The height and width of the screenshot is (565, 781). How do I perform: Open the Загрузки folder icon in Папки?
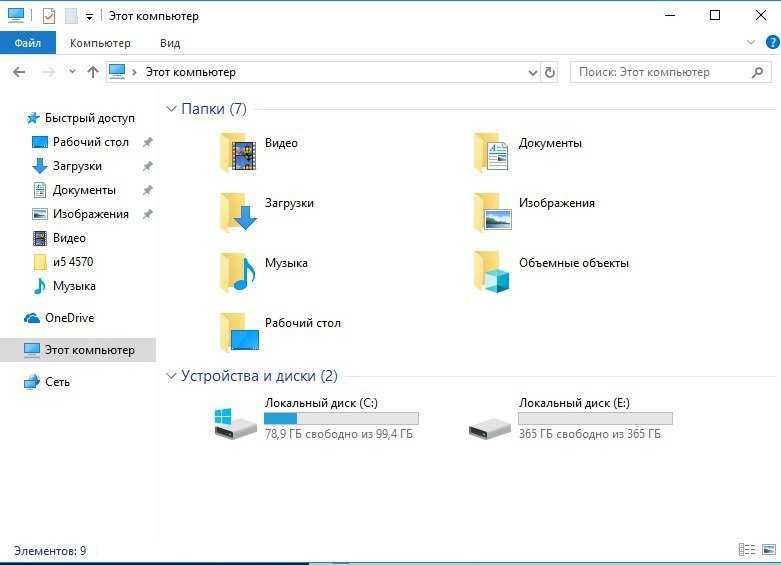[x=238, y=212]
